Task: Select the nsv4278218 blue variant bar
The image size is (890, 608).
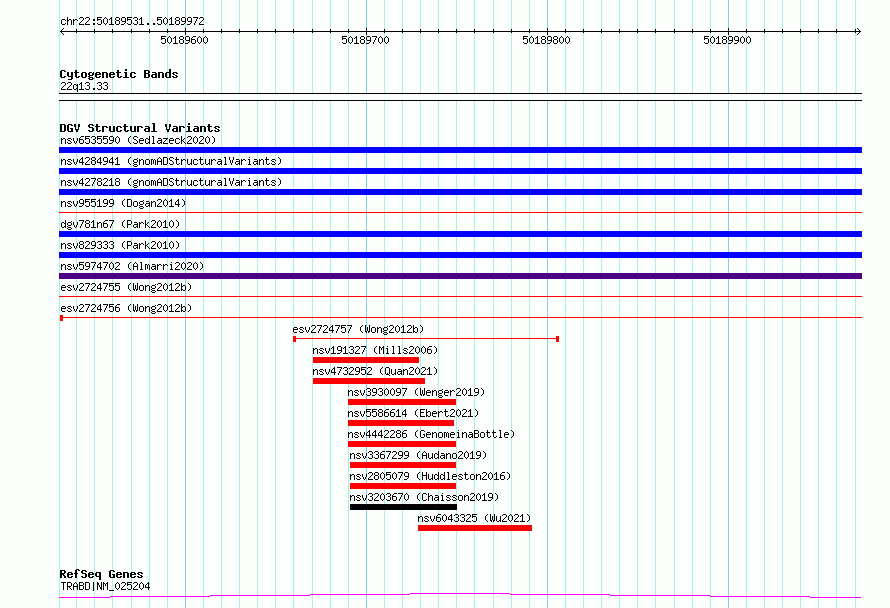Action: (x=460, y=192)
